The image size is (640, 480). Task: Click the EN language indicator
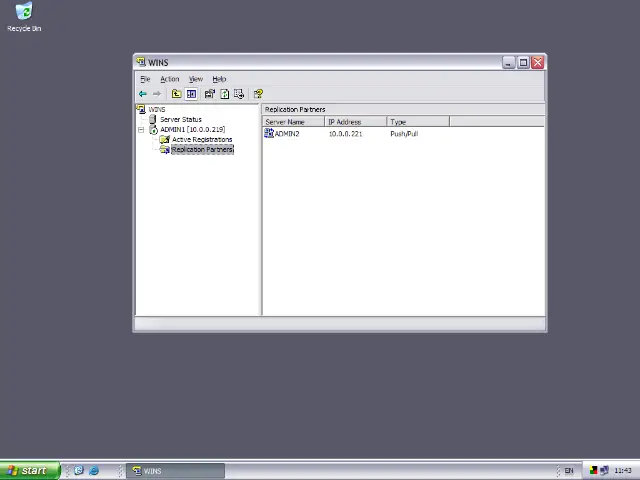click(569, 471)
